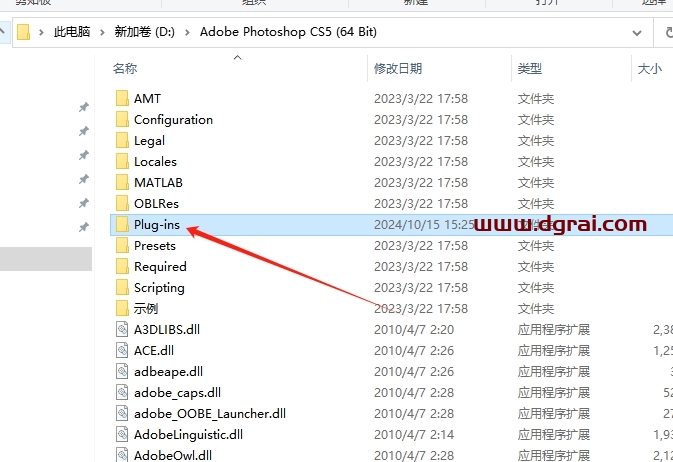Open the AMT folder icon
This screenshot has height=462, width=673.
pyautogui.click(x=122, y=98)
